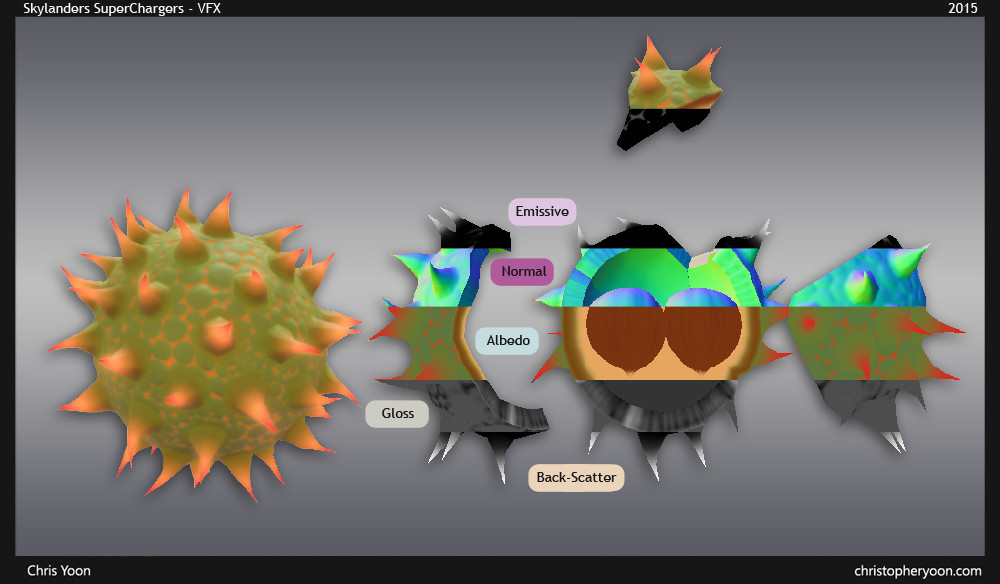Click the Chris Yoon author name
Viewport: 1000px width, 584px height.
tap(59, 571)
